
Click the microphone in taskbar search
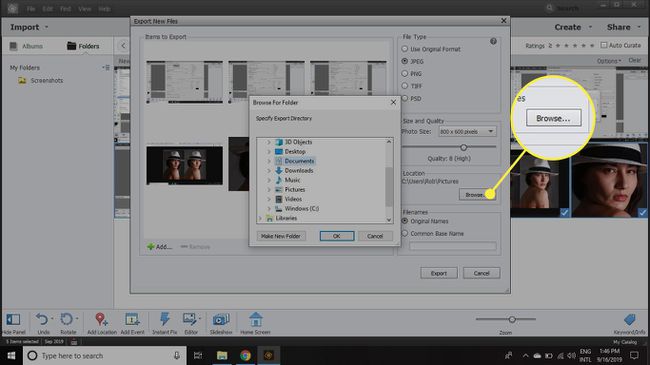pos(177,355)
